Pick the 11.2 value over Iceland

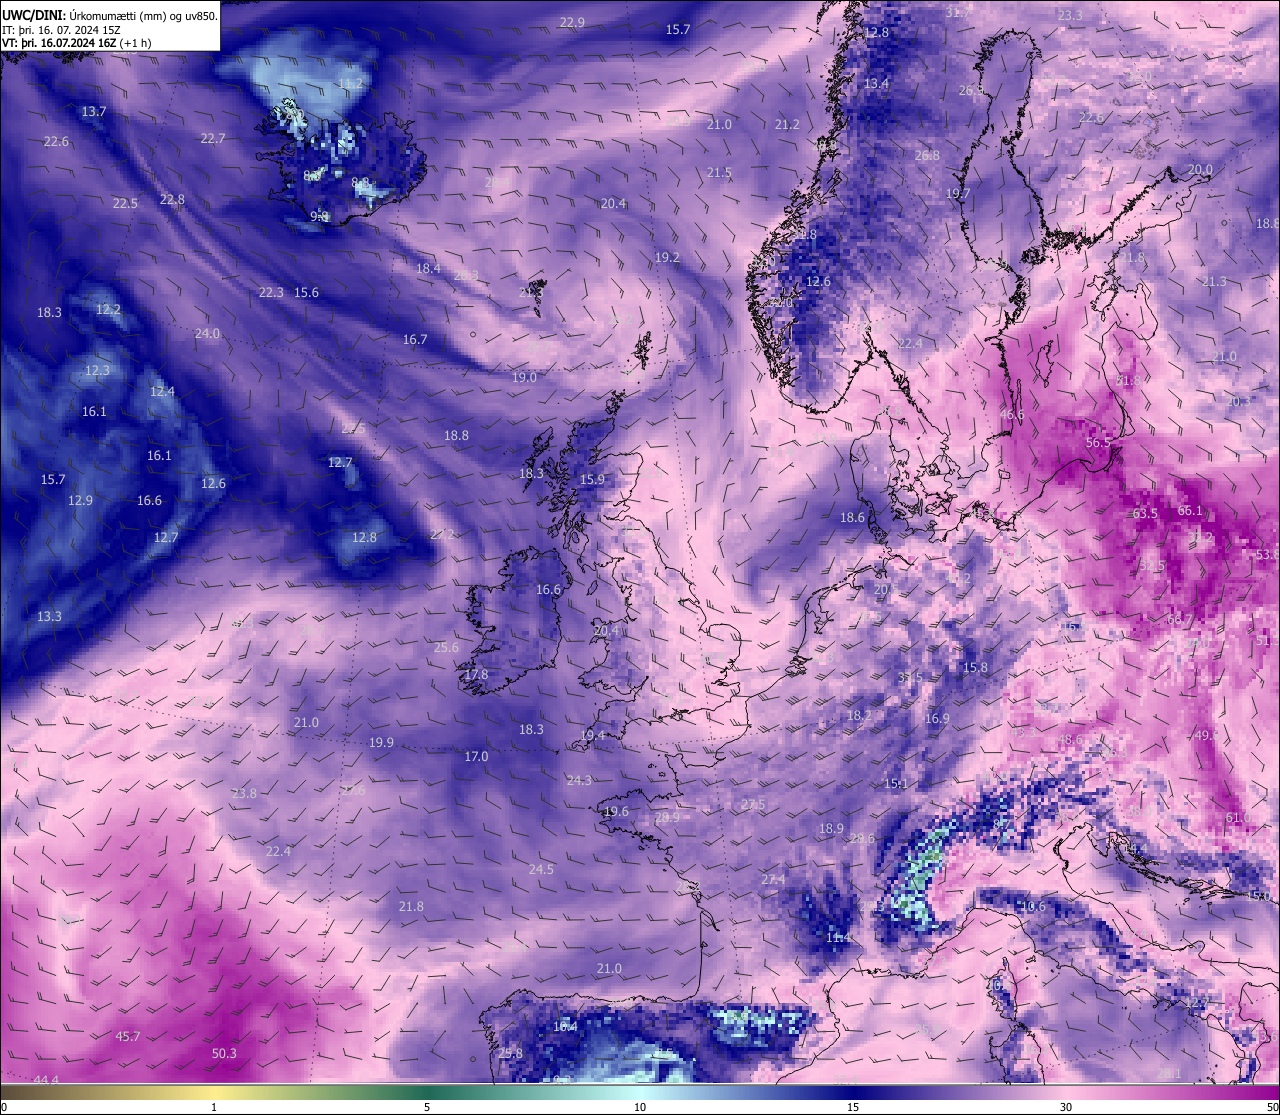[350, 83]
